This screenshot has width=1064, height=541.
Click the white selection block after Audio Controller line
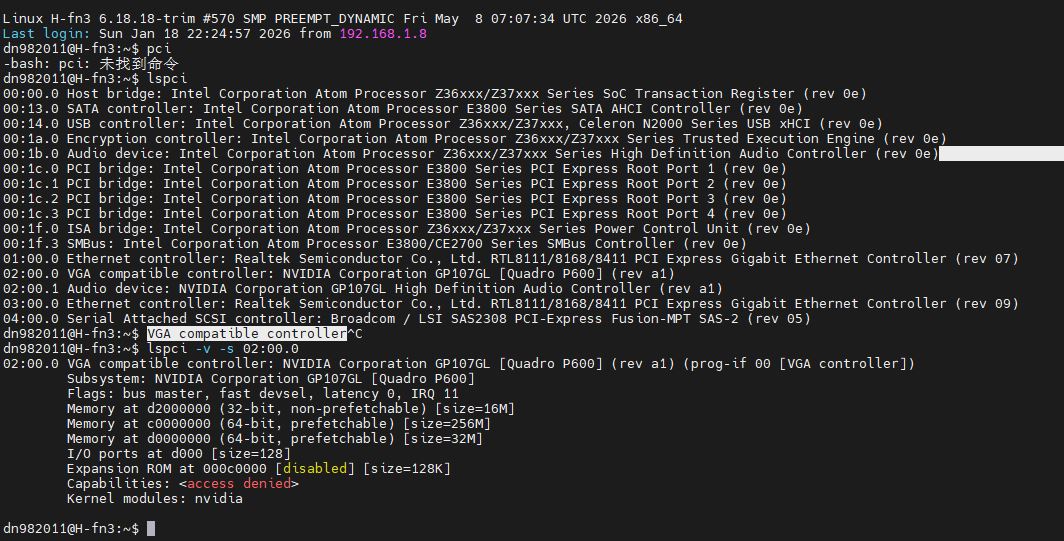[x=1001, y=153]
